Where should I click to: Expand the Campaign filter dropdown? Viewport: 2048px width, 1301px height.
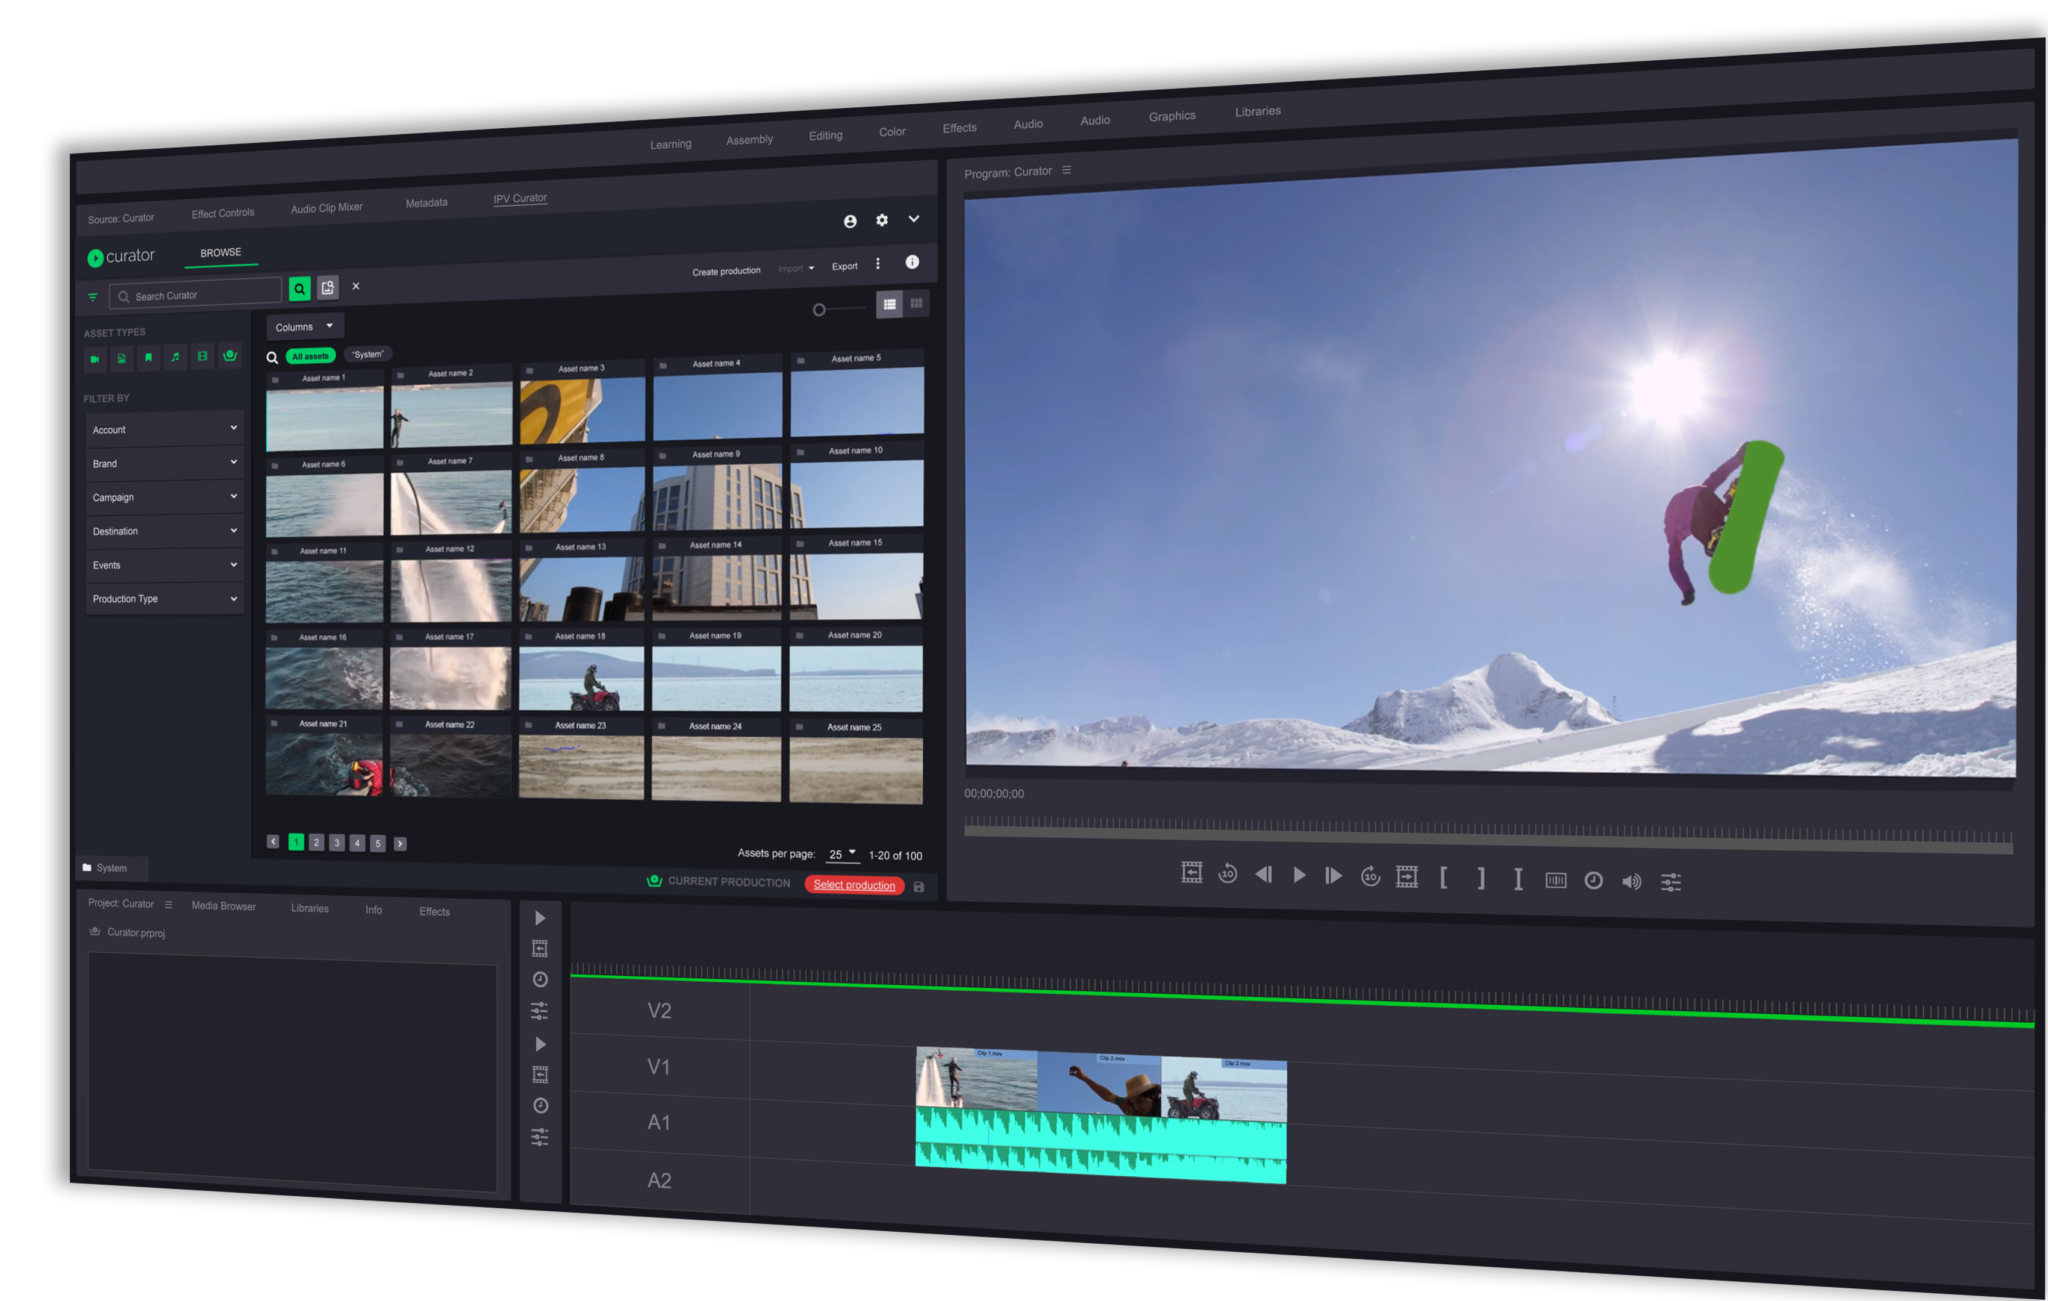pyautogui.click(x=164, y=497)
